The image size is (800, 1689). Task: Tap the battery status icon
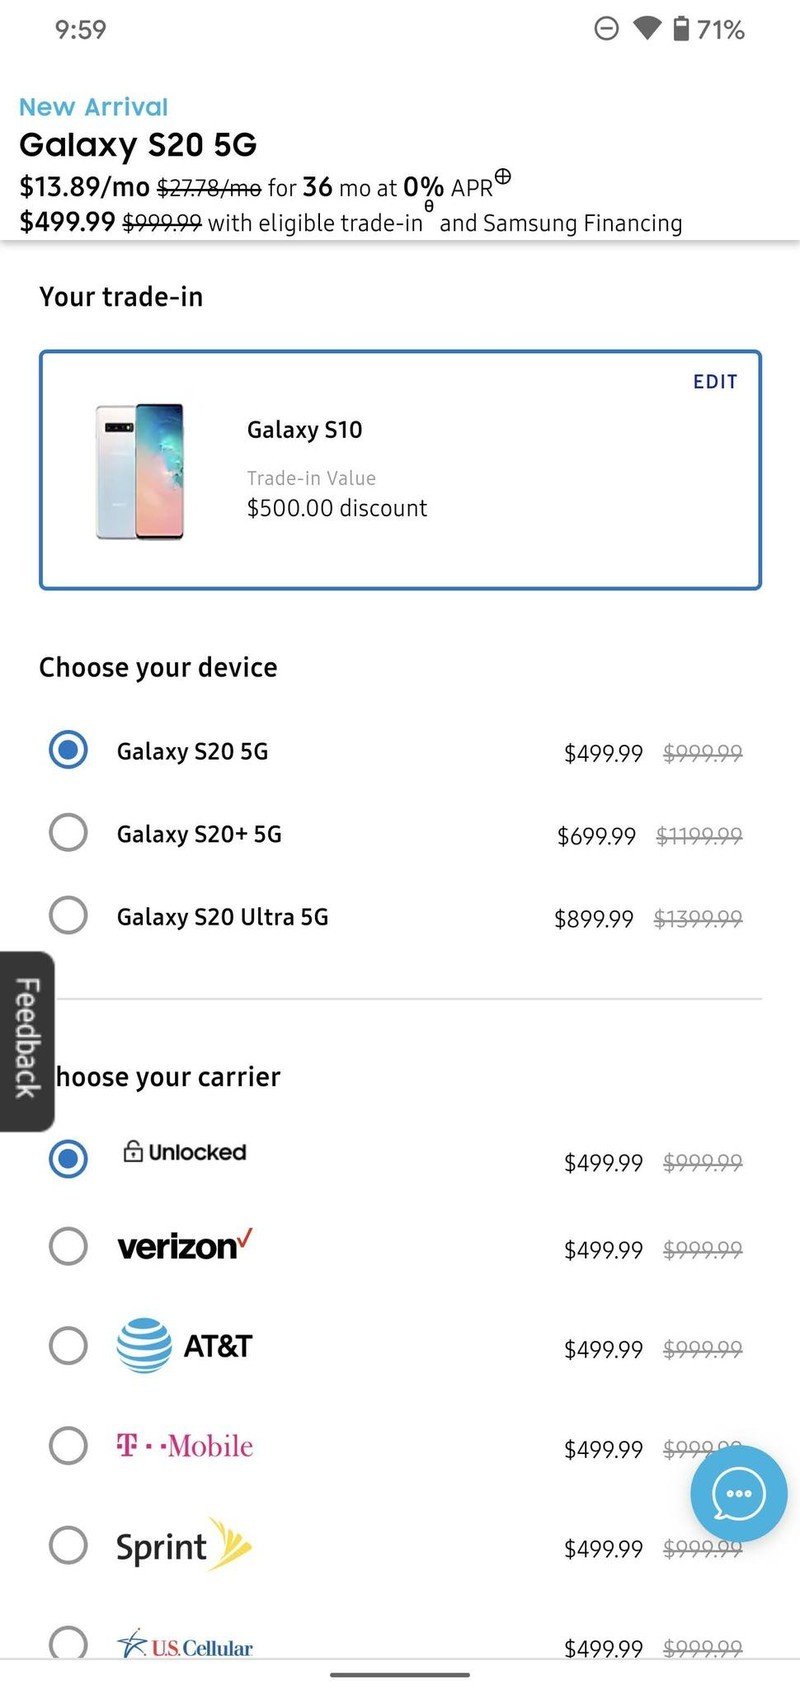(x=681, y=29)
